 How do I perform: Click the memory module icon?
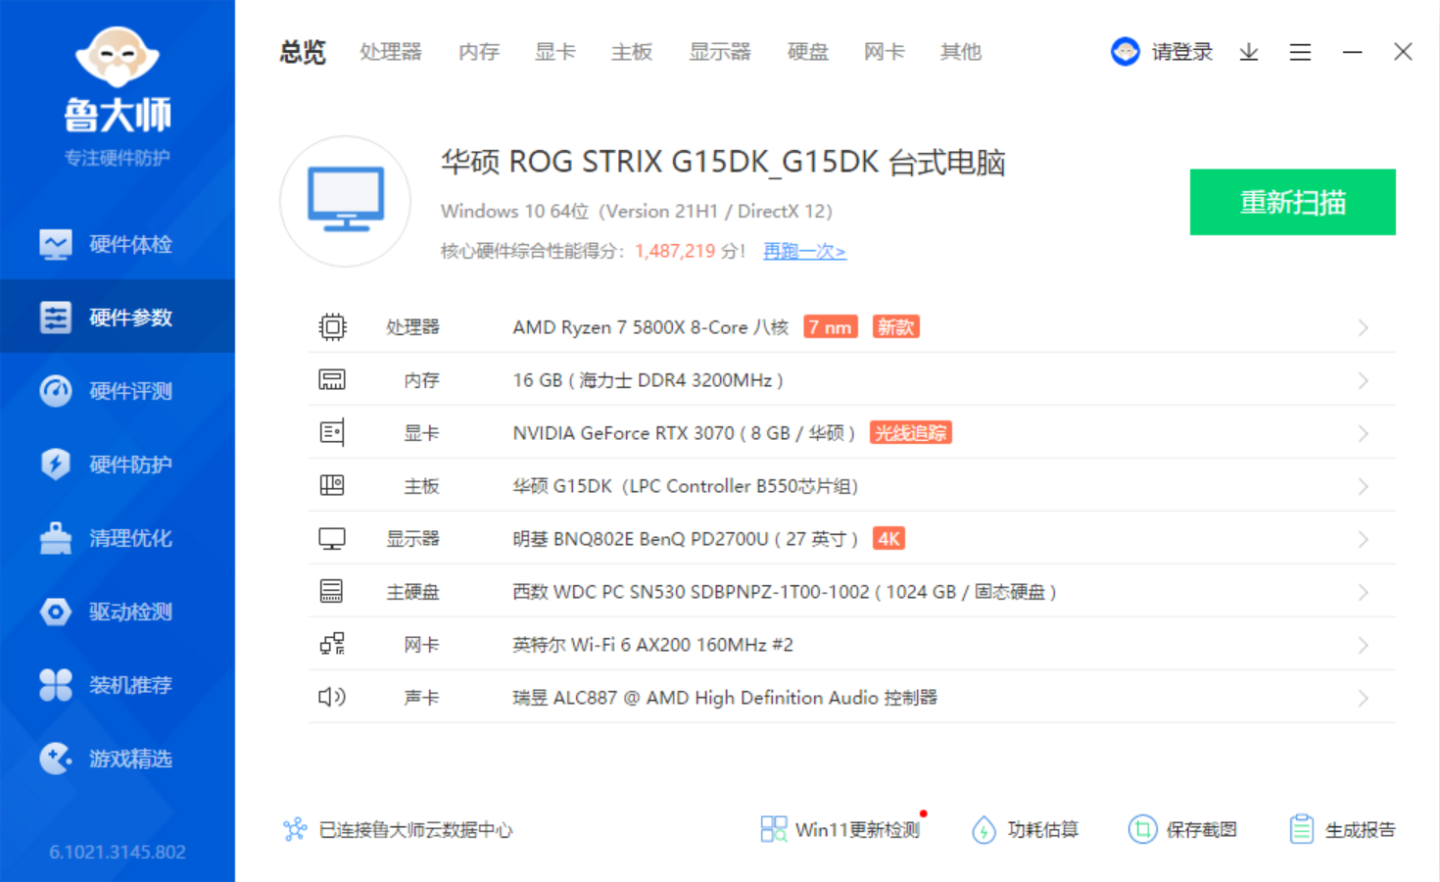[332, 380]
